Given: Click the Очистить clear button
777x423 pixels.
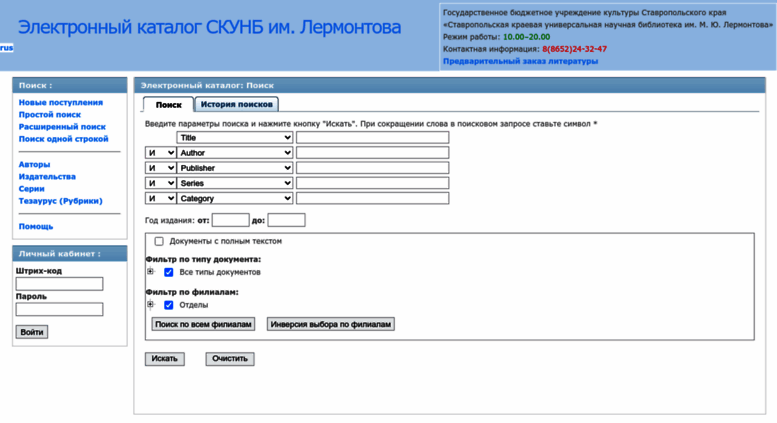Looking at the screenshot, I should coord(230,359).
